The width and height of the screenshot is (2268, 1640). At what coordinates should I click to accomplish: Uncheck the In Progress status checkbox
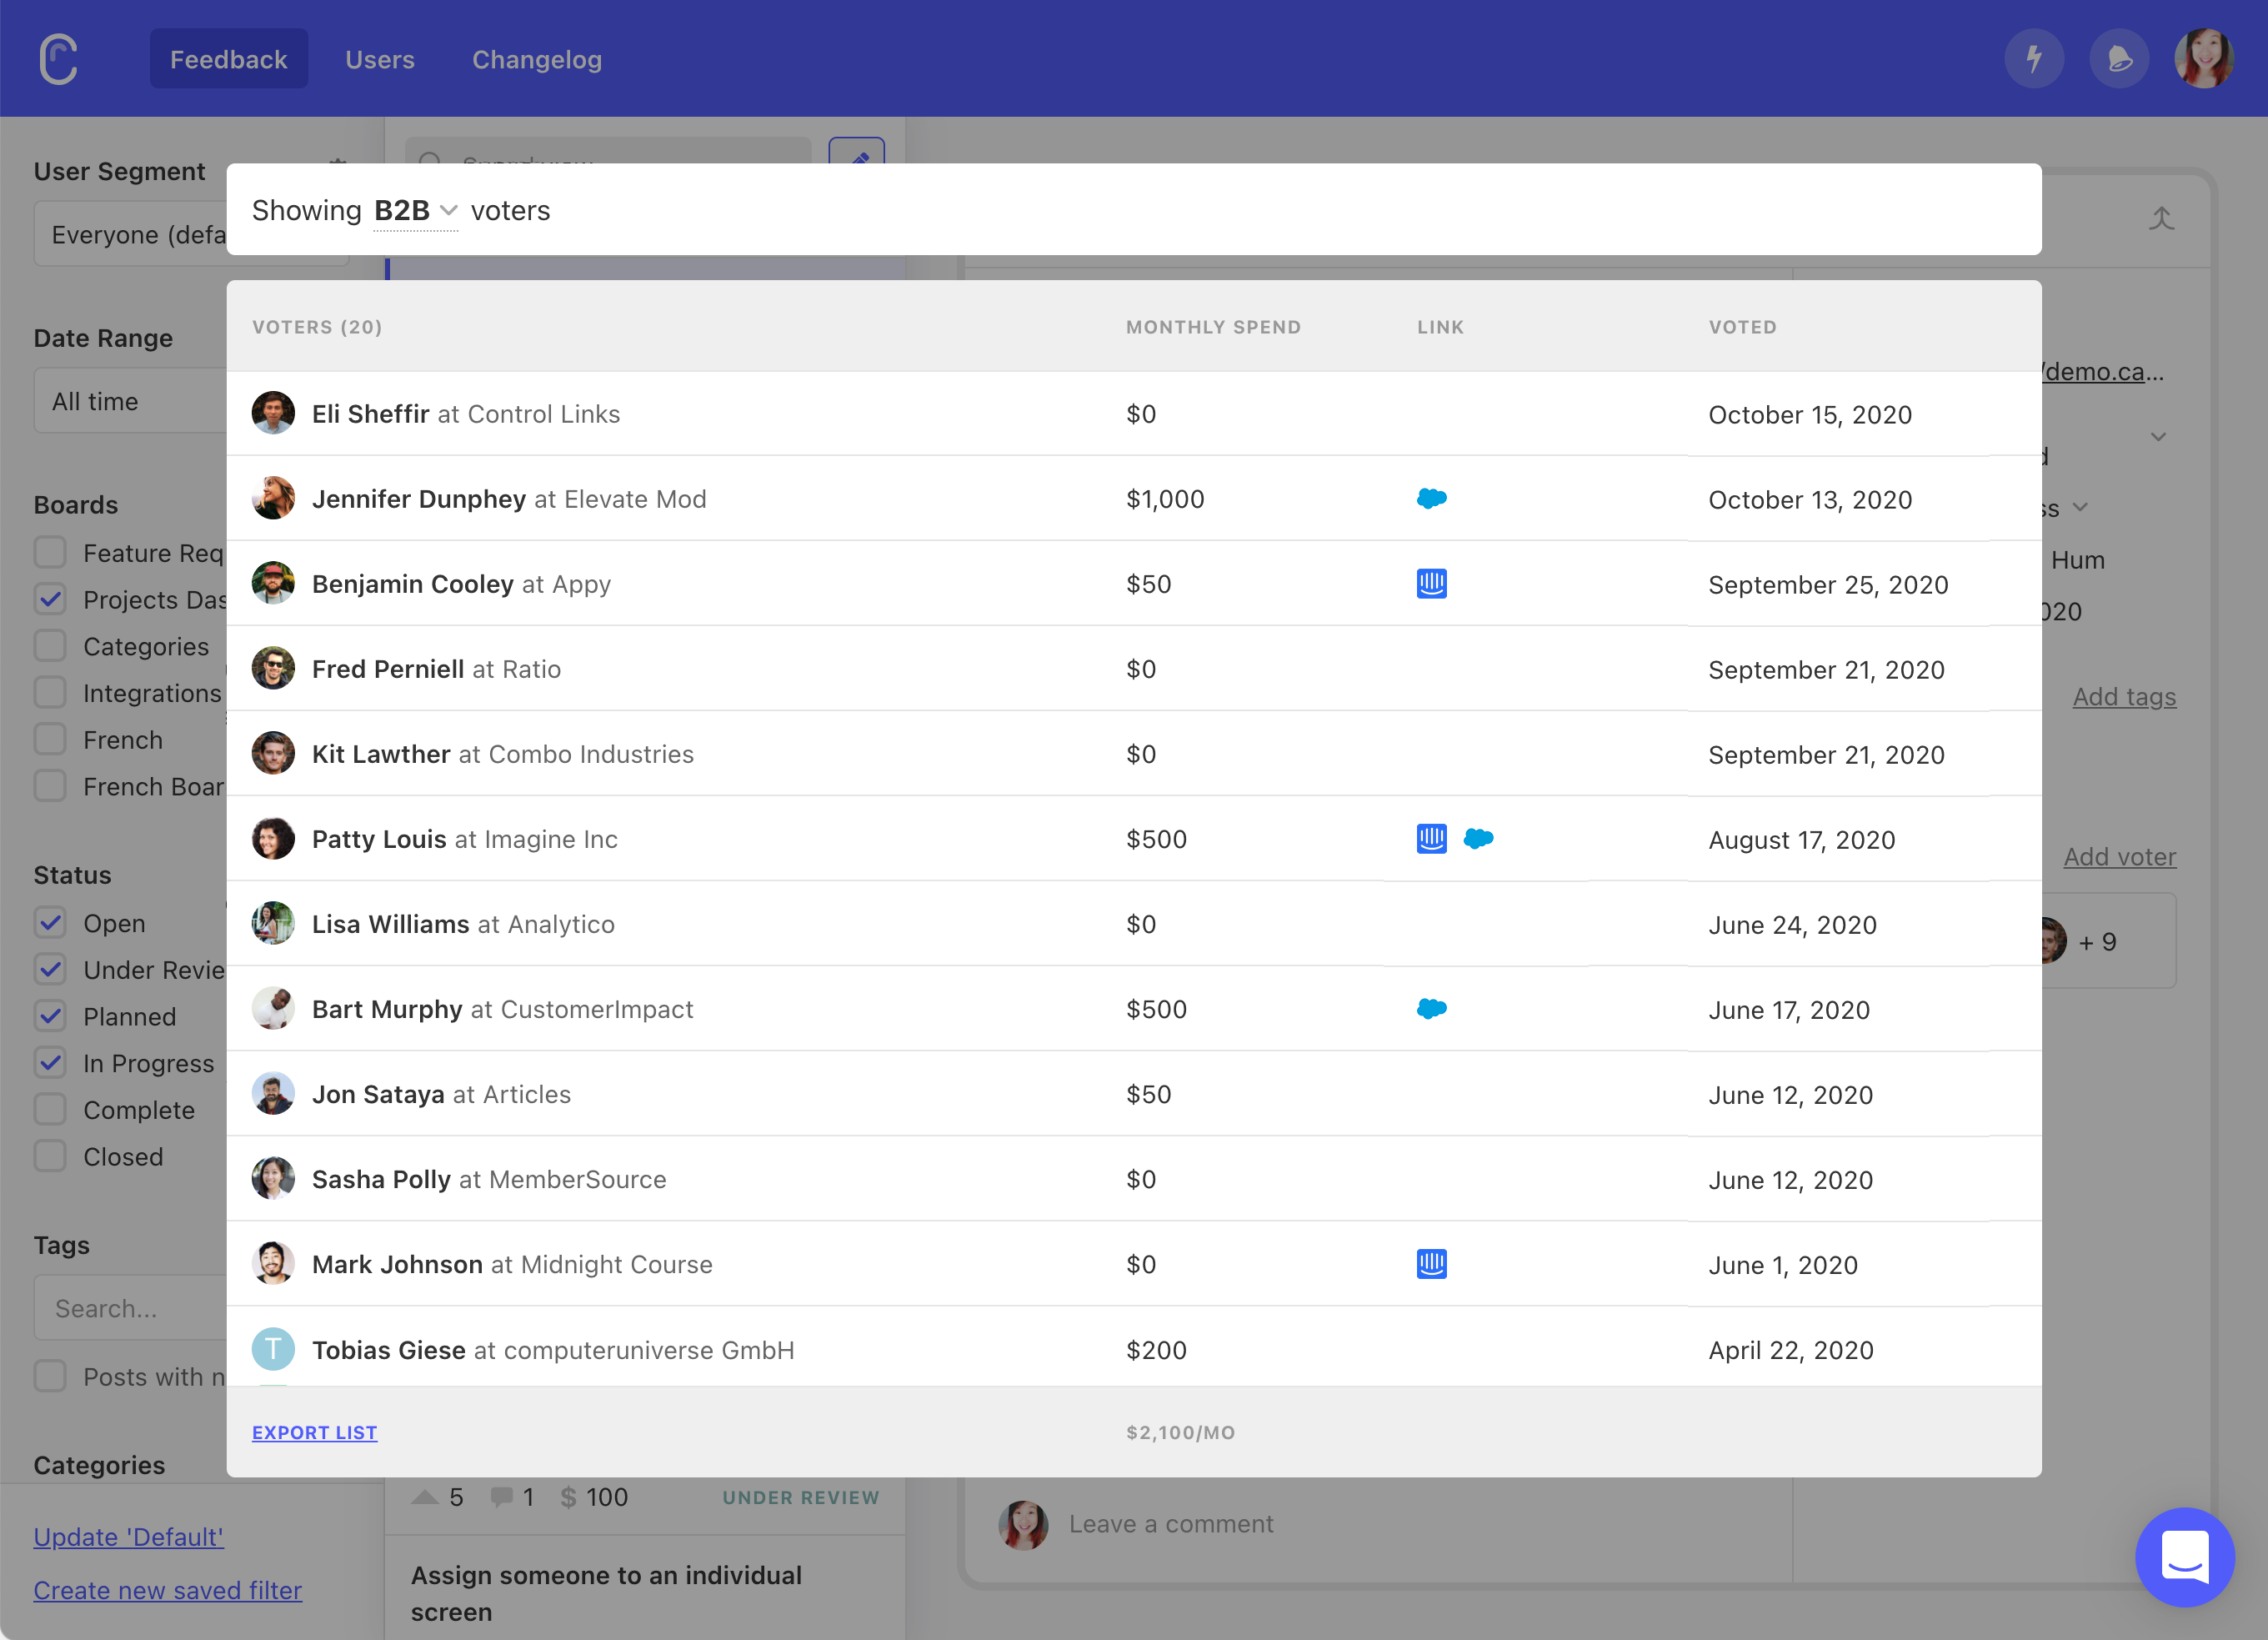click(x=50, y=1062)
